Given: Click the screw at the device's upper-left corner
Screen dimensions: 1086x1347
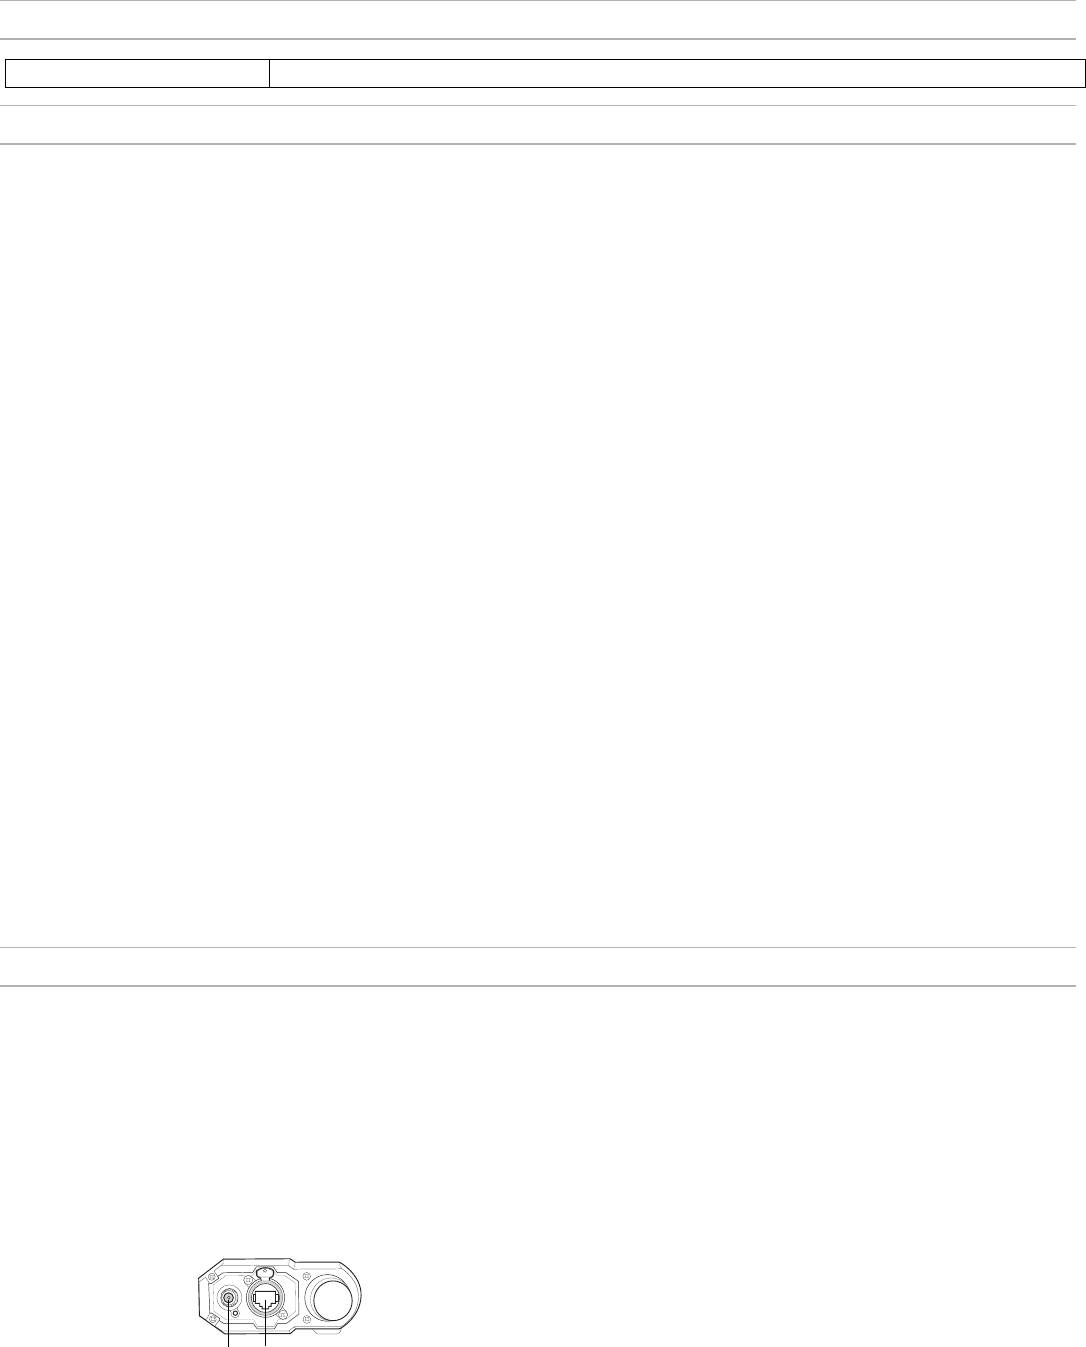Looking at the screenshot, I should 212,1277.
